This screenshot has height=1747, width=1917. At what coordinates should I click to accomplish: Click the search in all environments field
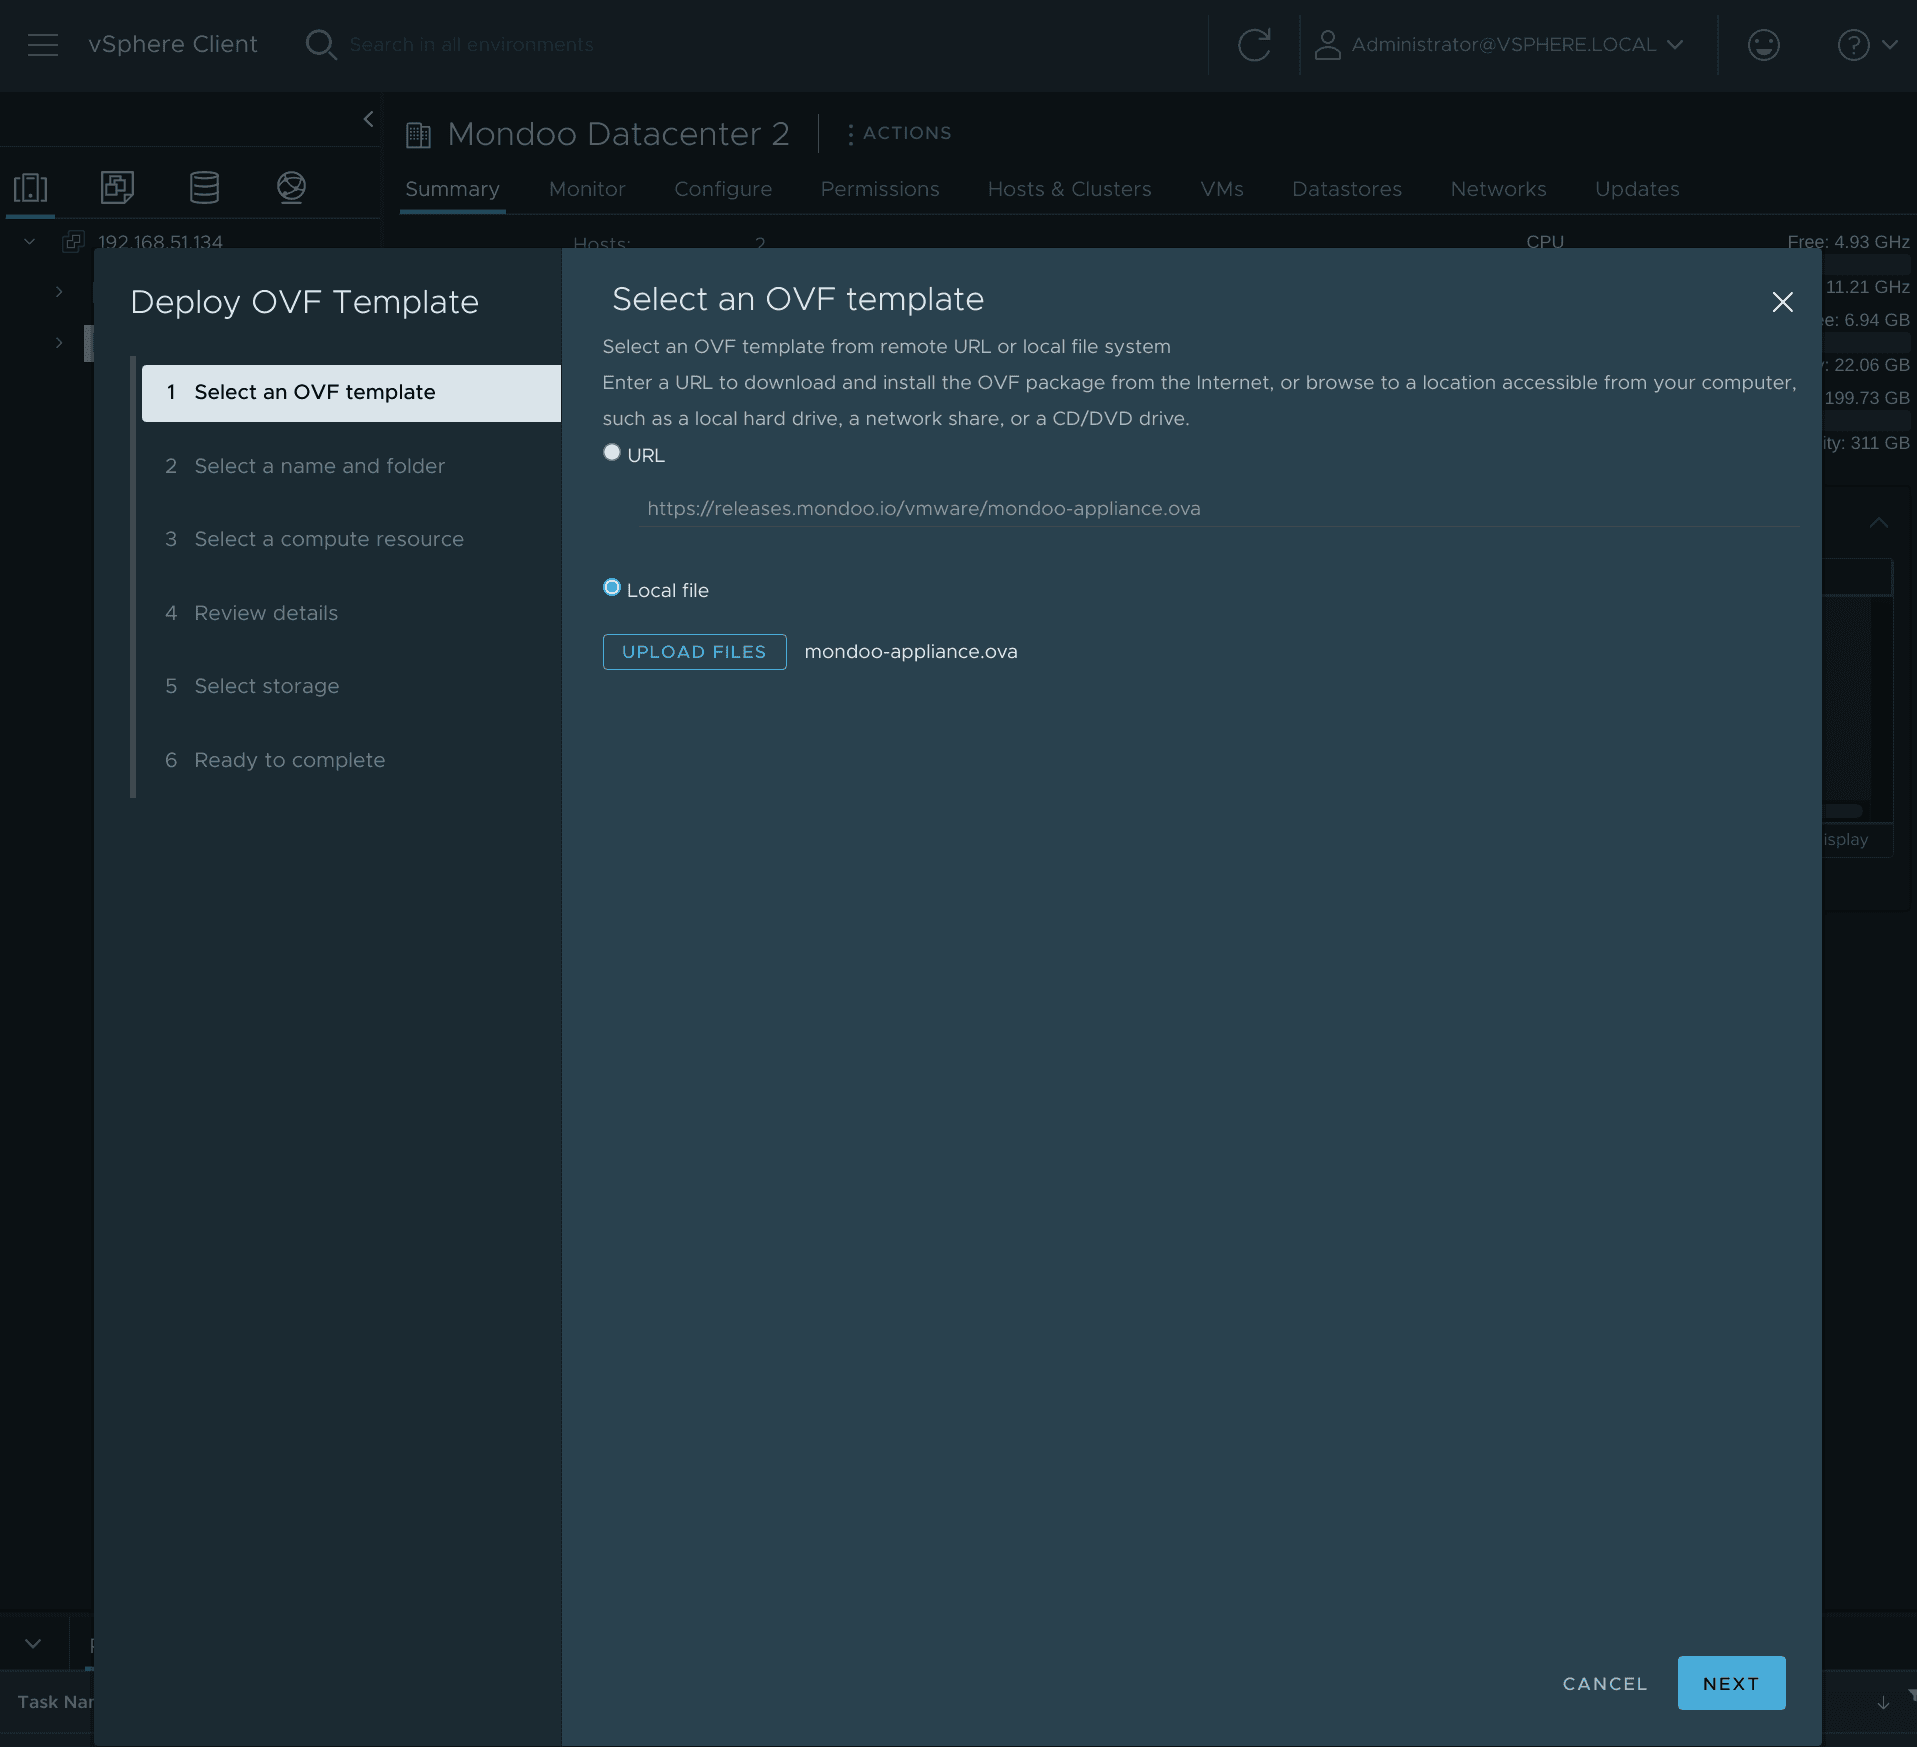tap(470, 44)
